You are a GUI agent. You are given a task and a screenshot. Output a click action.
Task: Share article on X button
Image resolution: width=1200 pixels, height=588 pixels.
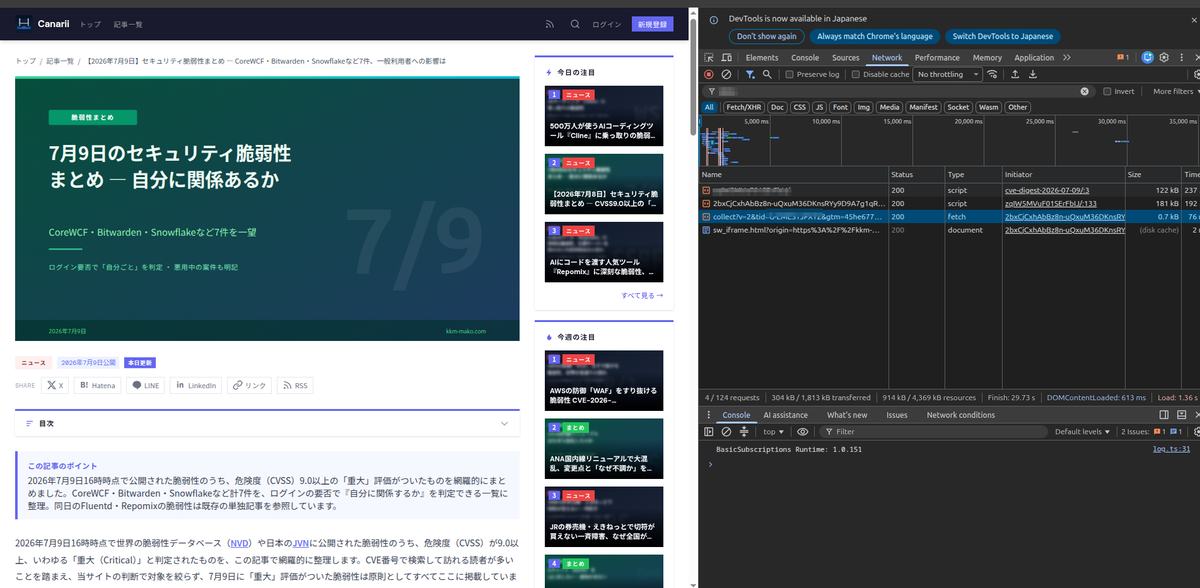pyautogui.click(x=55, y=385)
